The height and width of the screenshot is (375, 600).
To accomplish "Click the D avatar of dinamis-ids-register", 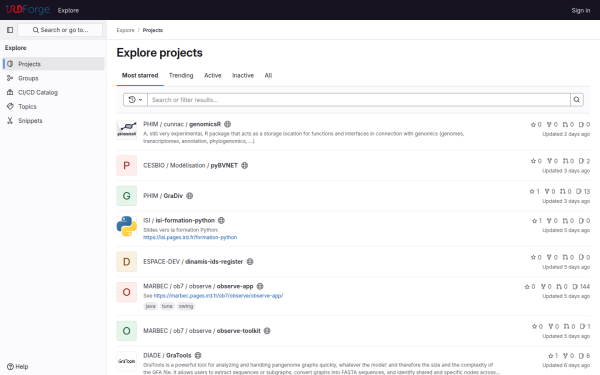I will point(127,262).
